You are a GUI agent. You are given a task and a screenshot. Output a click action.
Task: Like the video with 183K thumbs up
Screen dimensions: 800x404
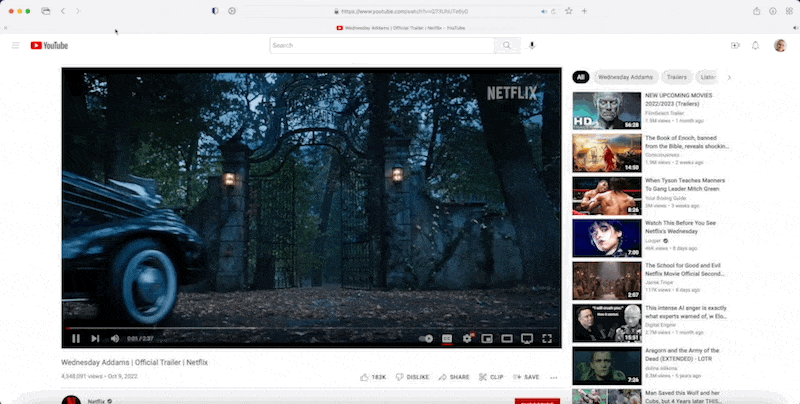click(x=373, y=377)
